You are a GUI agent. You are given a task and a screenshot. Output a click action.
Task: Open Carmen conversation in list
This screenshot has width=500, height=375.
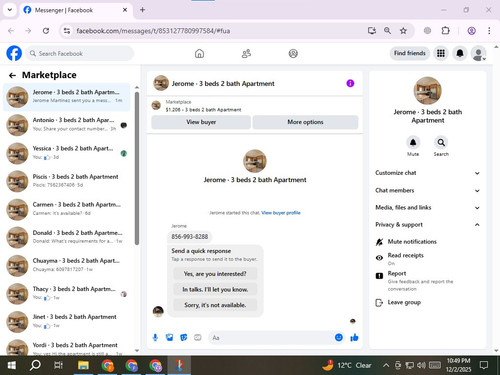[67, 209]
